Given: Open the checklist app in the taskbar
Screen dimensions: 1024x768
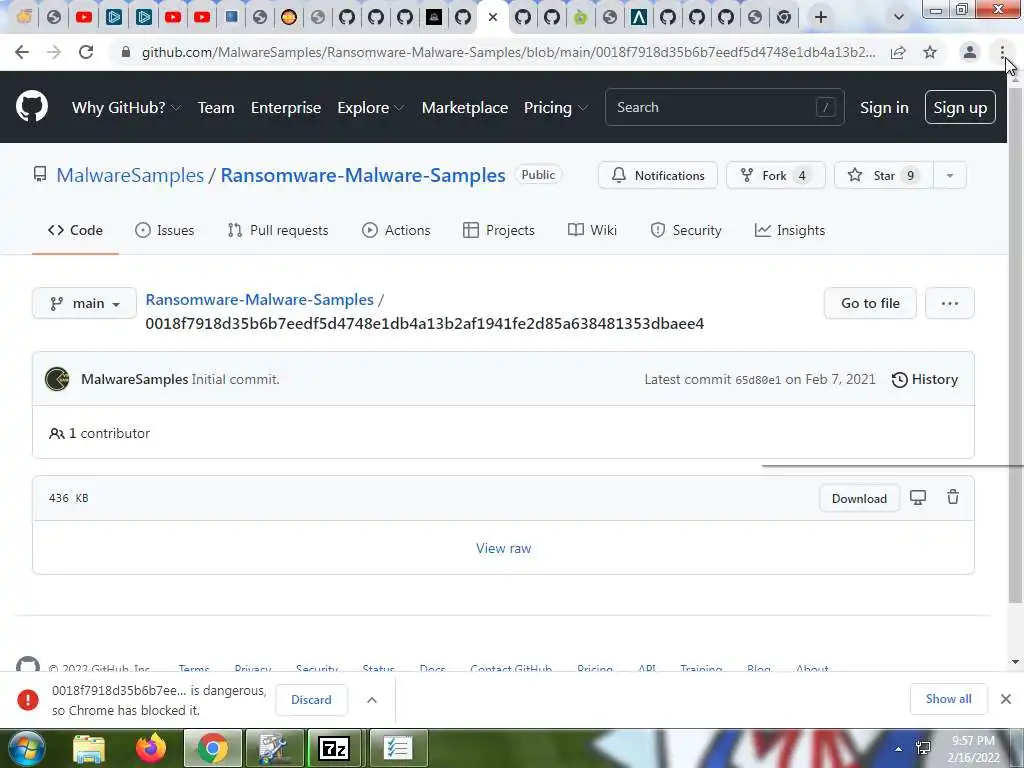Looking at the screenshot, I should 397,748.
